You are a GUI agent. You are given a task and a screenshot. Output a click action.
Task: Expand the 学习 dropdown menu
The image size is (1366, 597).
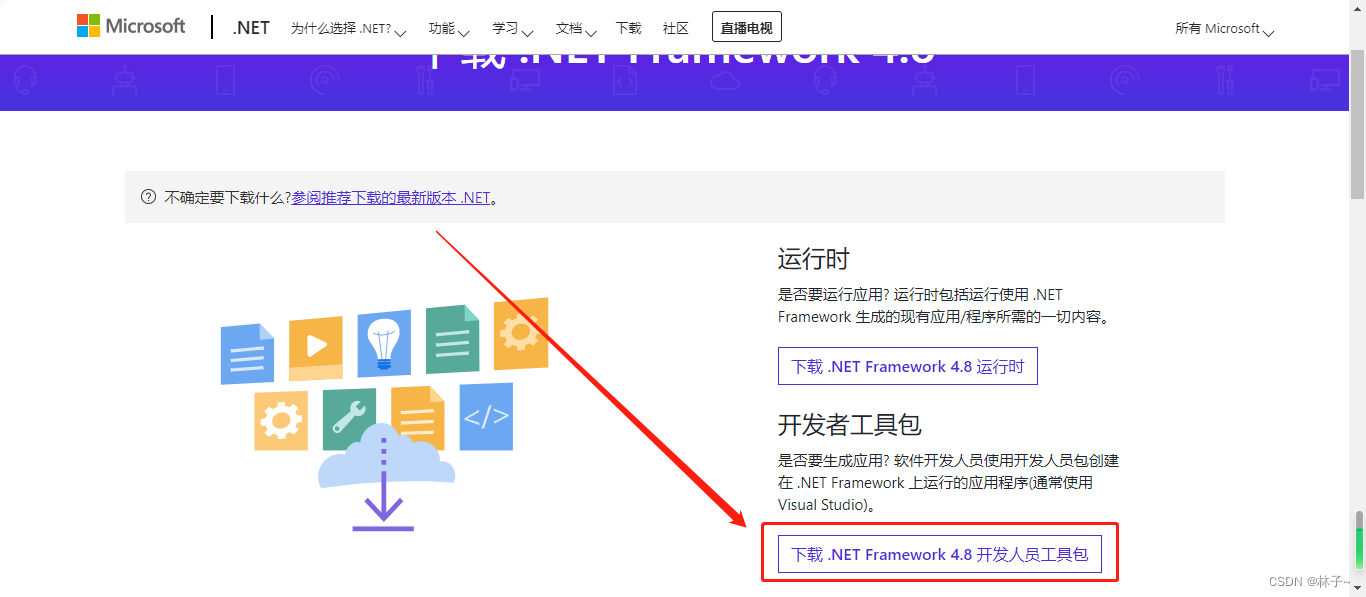coord(513,29)
